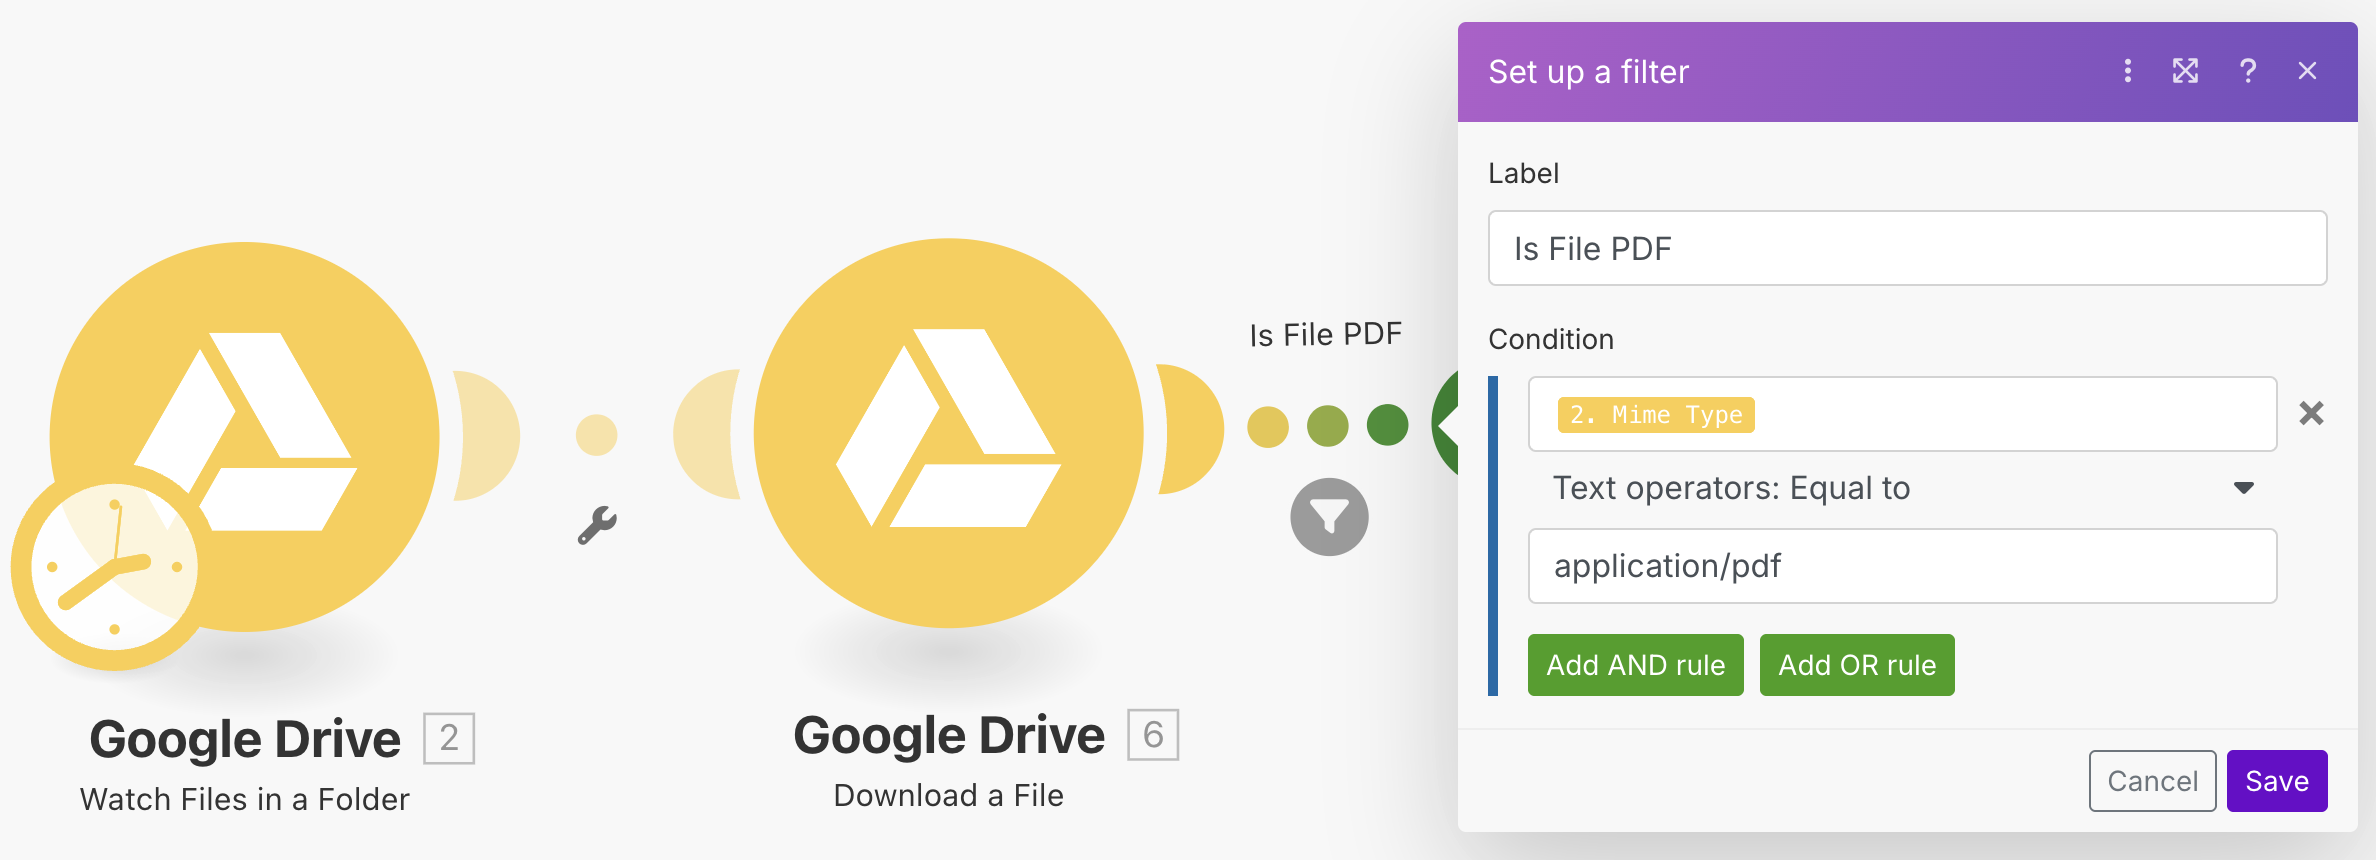
Task: Click the Condition section label
Action: click(1551, 339)
